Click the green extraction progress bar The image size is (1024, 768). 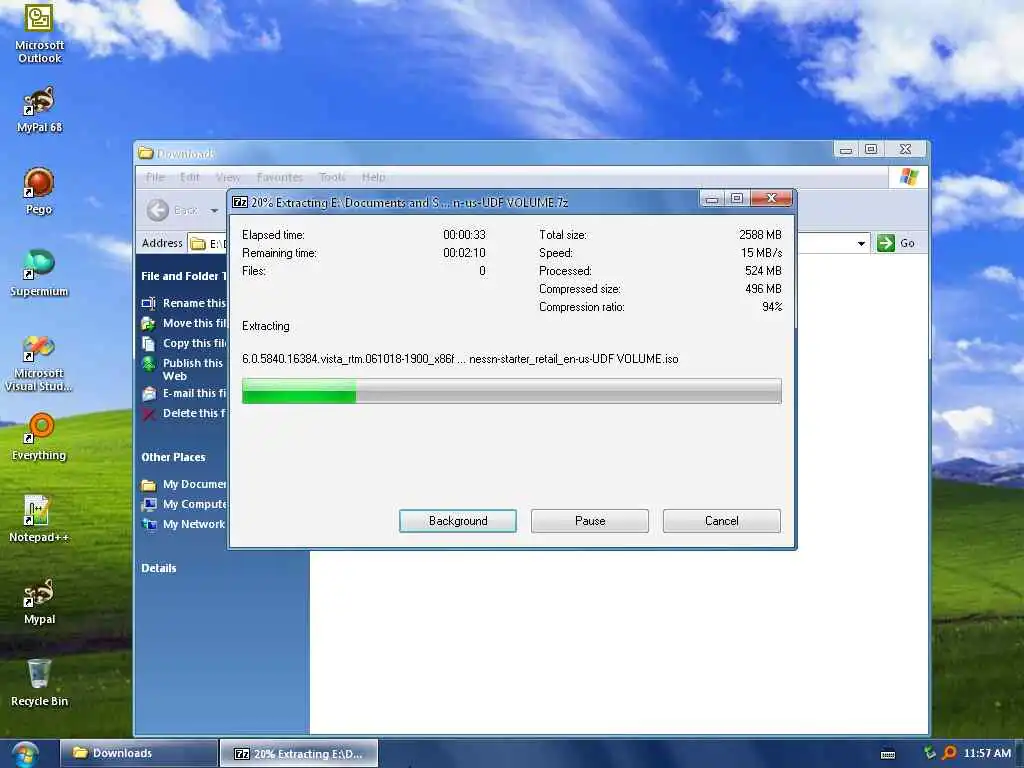511,391
